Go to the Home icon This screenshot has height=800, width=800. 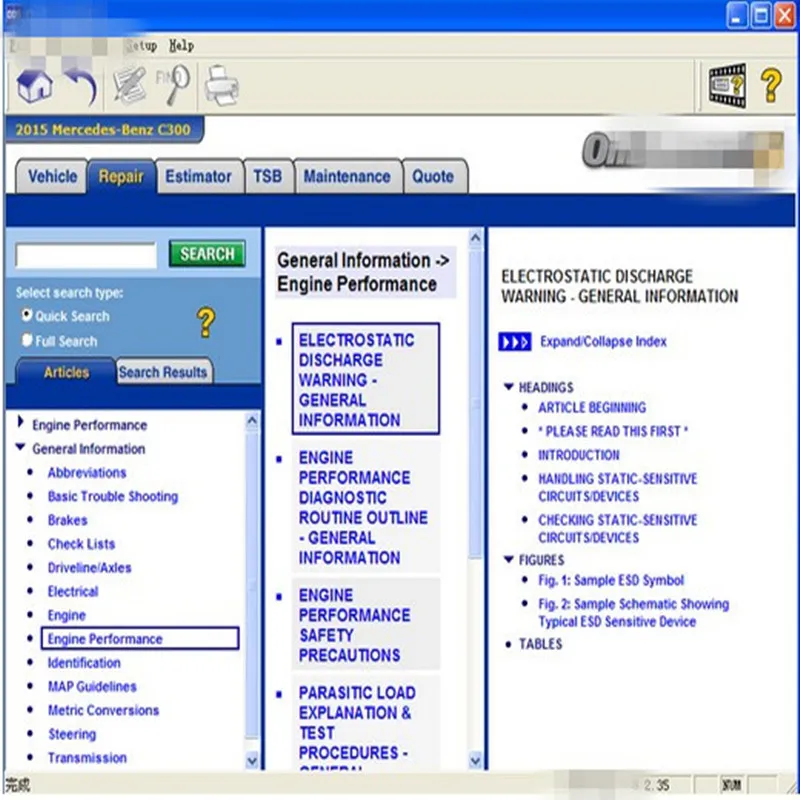pos(34,86)
